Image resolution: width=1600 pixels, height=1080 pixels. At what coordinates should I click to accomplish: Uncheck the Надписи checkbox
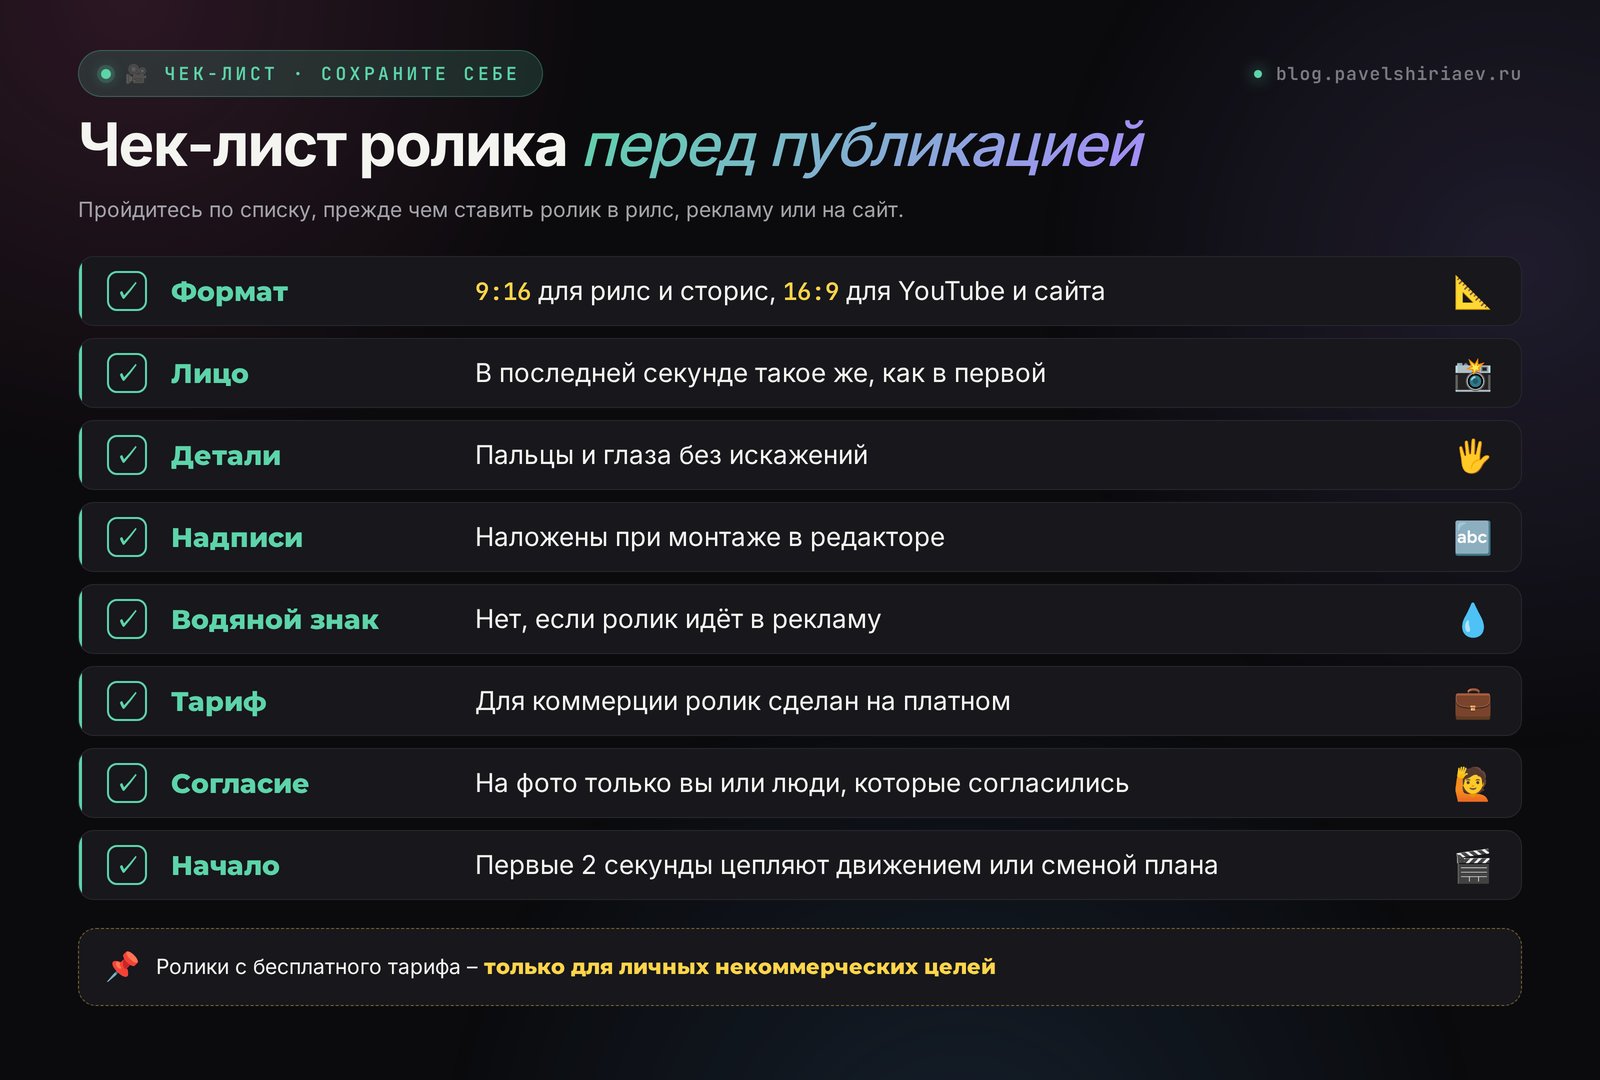point(127,537)
